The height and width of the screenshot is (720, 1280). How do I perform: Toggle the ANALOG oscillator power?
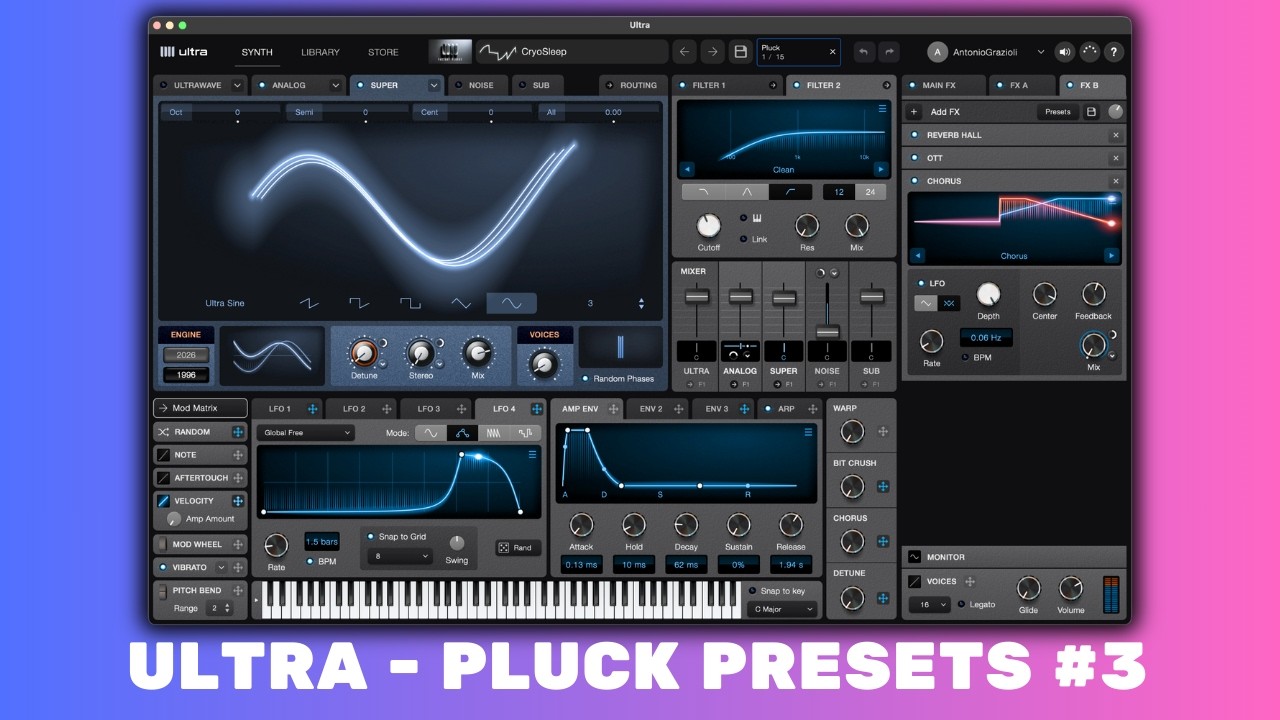point(262,85)
